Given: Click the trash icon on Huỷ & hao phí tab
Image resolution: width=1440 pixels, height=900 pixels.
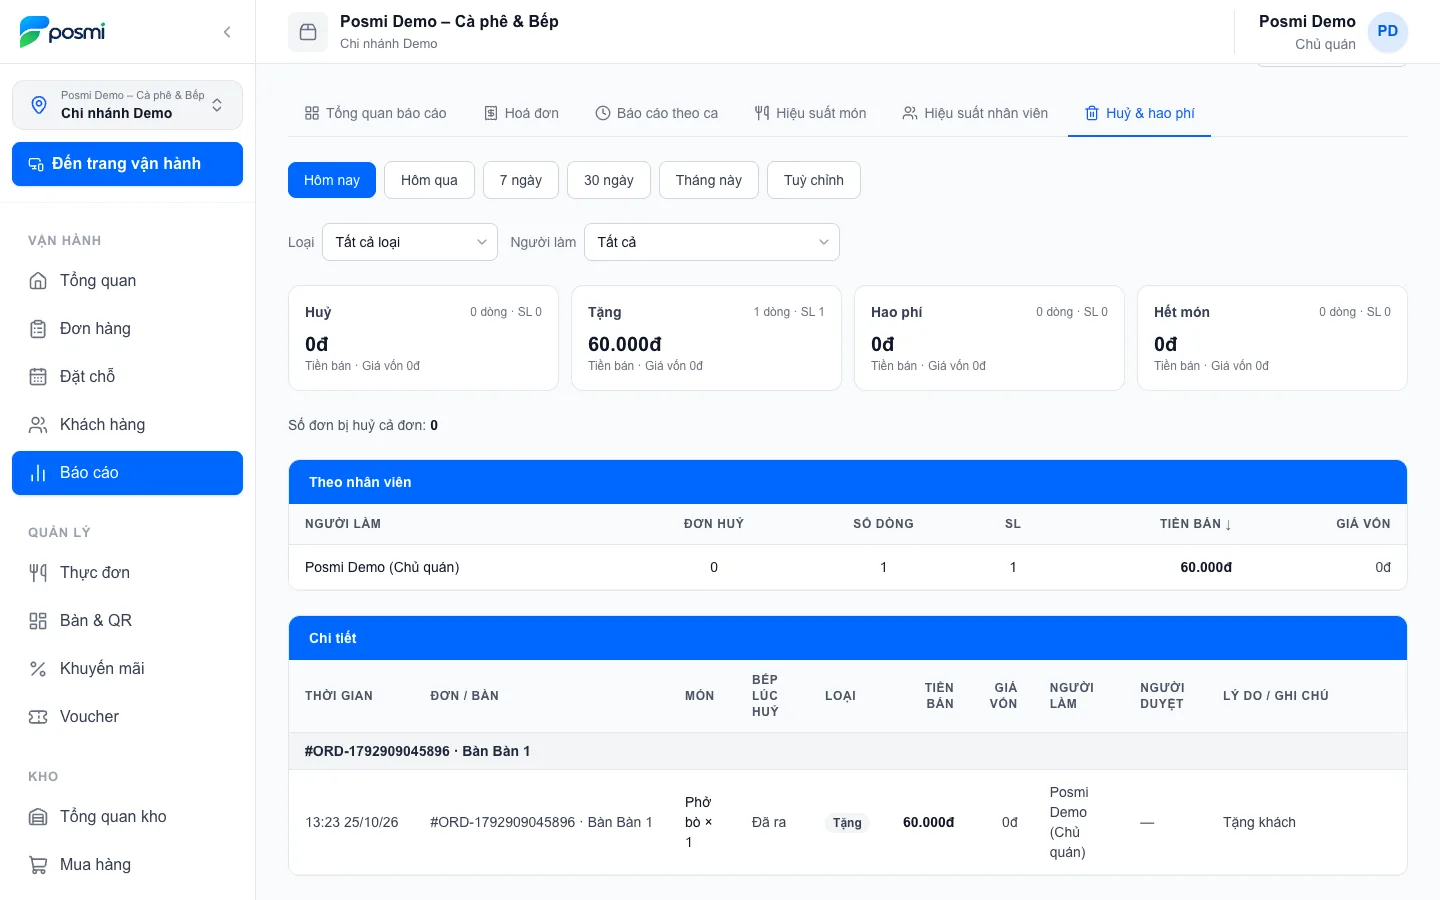Looking at the screenshot, I should (1092, 113).
